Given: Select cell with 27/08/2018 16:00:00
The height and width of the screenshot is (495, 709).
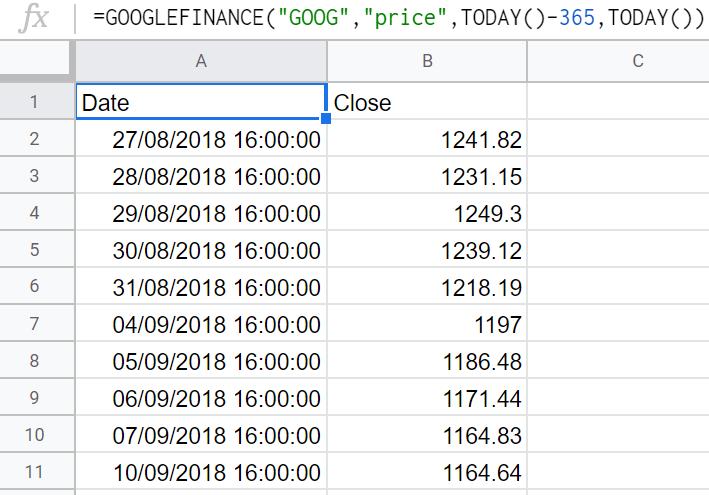Looking at the screenshot, I should pyautogui.click(x=201, y=139).
